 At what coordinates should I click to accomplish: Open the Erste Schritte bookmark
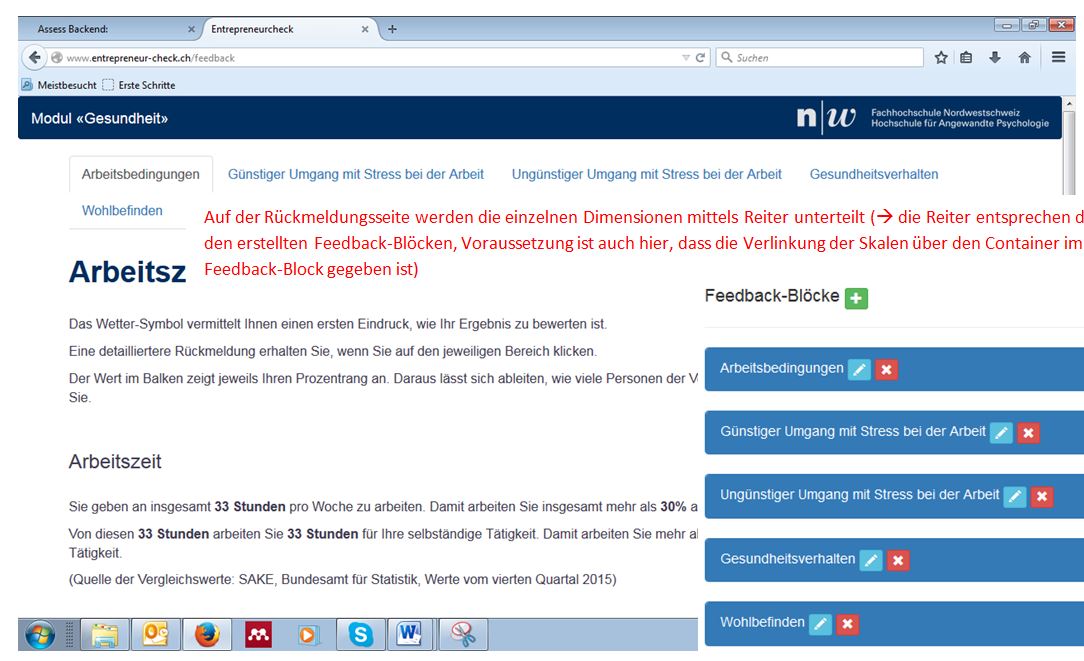click(x=139, y=85)
